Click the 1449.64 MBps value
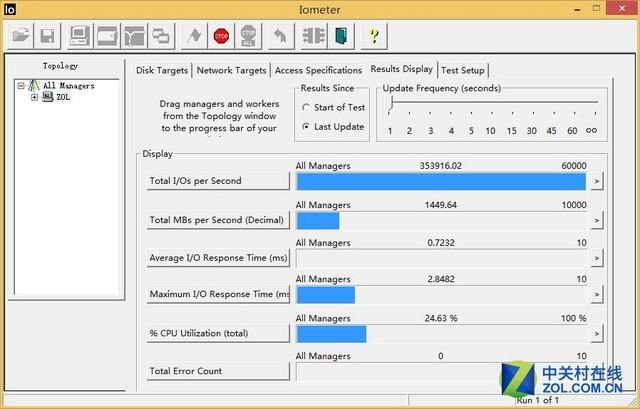This screenshot has height=409, width=640. tap(440, 205)
